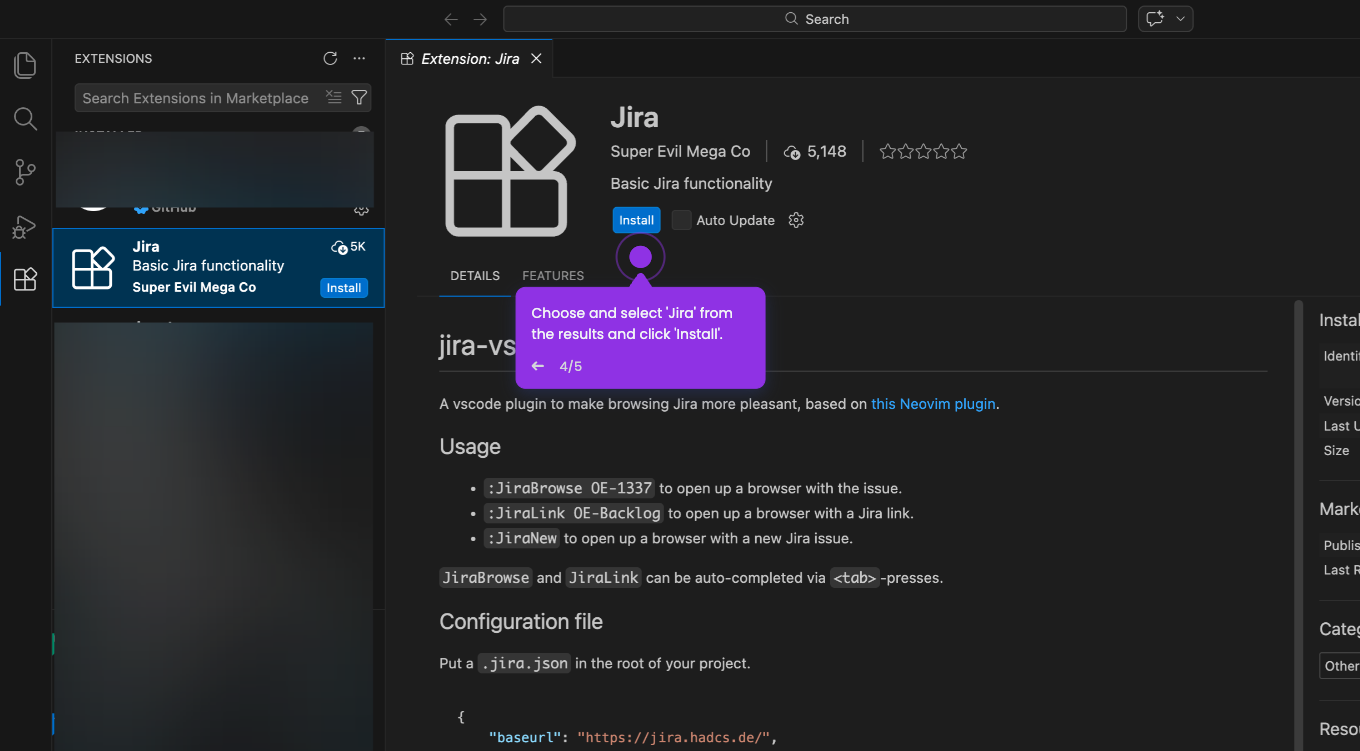Click the extension page vertical scrollbar
This screenshot has width=1360, height=751.
point(1299,525)
